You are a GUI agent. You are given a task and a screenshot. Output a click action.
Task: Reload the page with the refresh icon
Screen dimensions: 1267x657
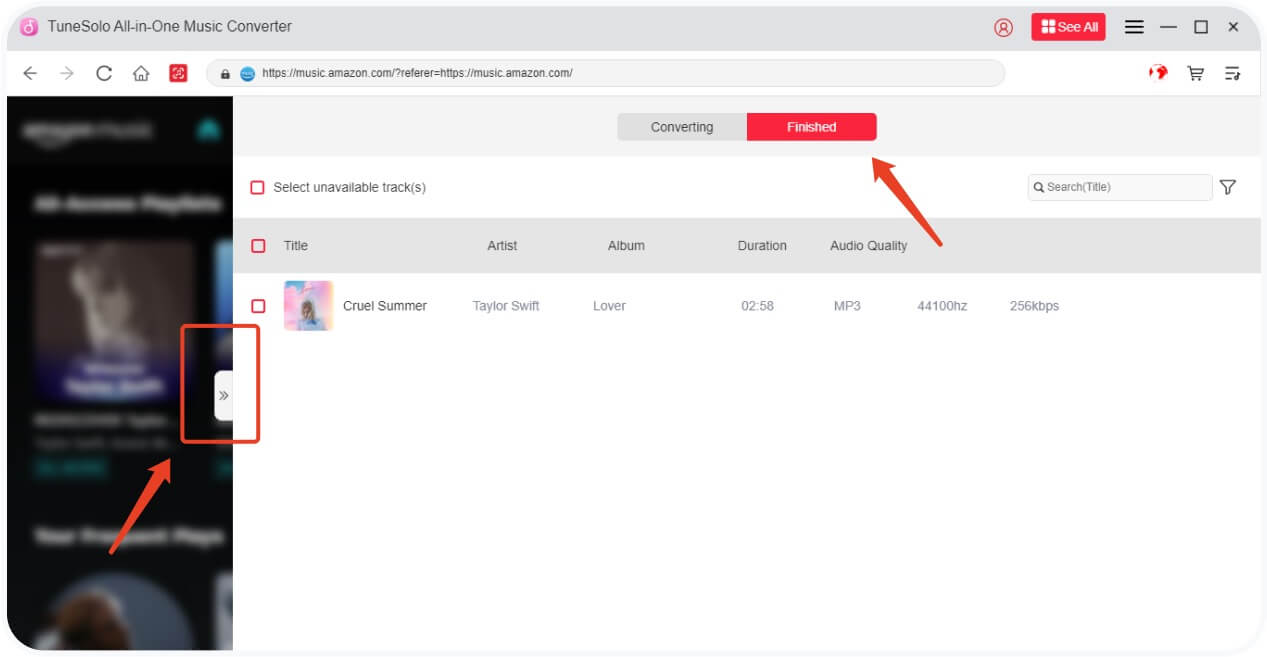click(x=104, y=73)
